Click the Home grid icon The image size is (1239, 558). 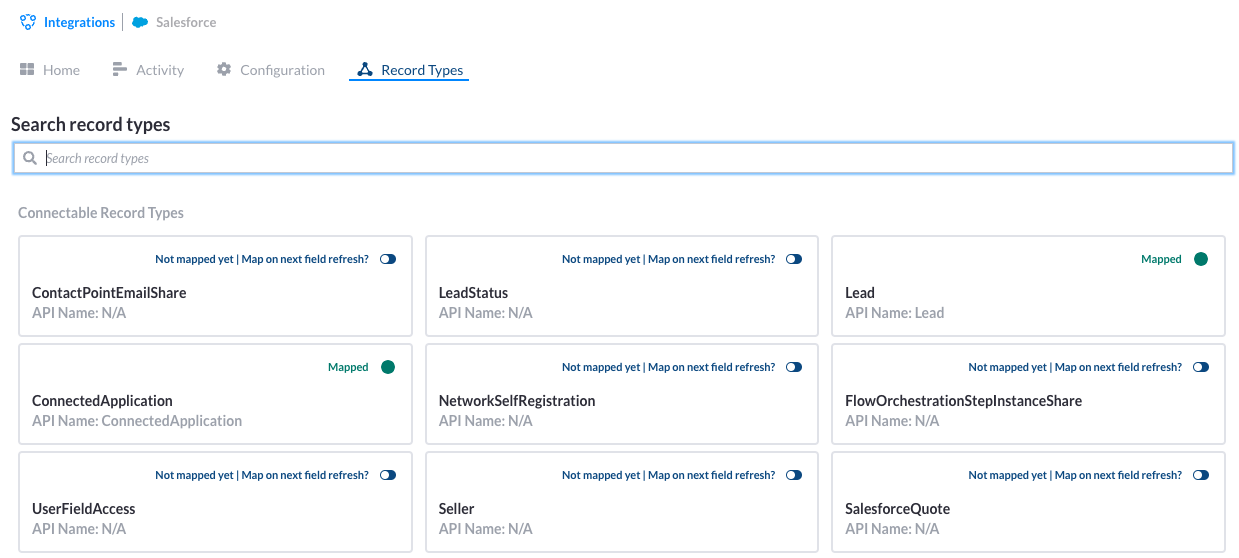(27, 69)
